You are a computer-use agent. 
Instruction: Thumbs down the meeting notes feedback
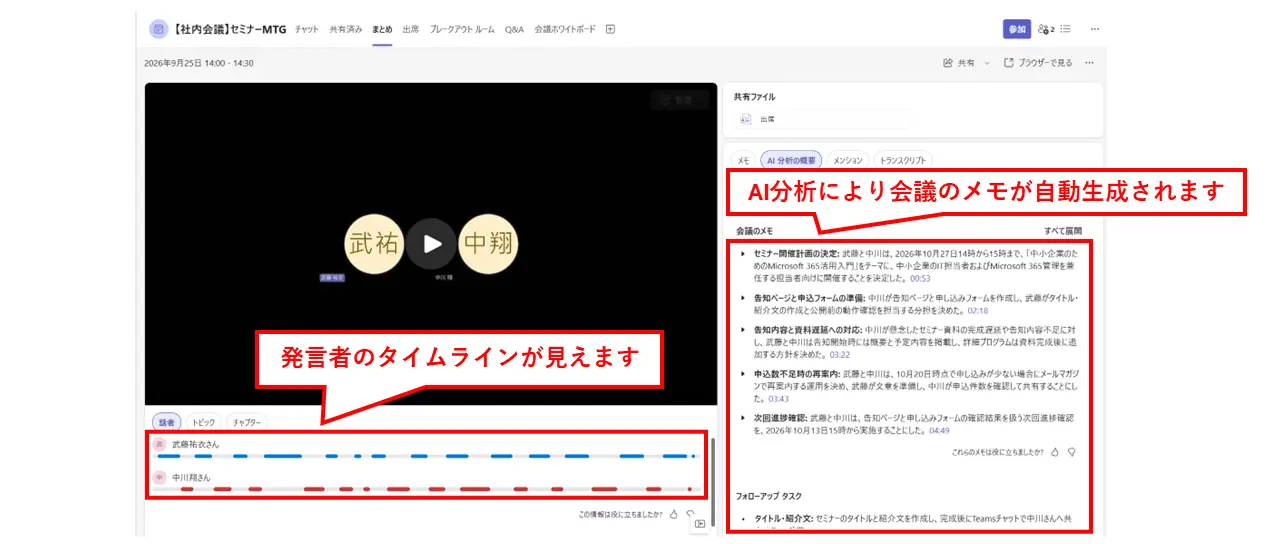pyautogui.click(x=1071, y=452)
